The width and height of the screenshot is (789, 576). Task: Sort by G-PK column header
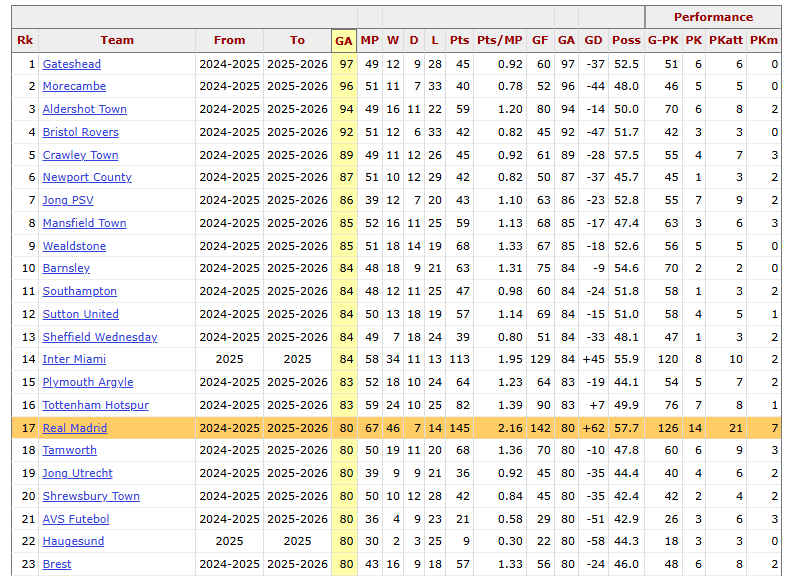tap(663, 40)
